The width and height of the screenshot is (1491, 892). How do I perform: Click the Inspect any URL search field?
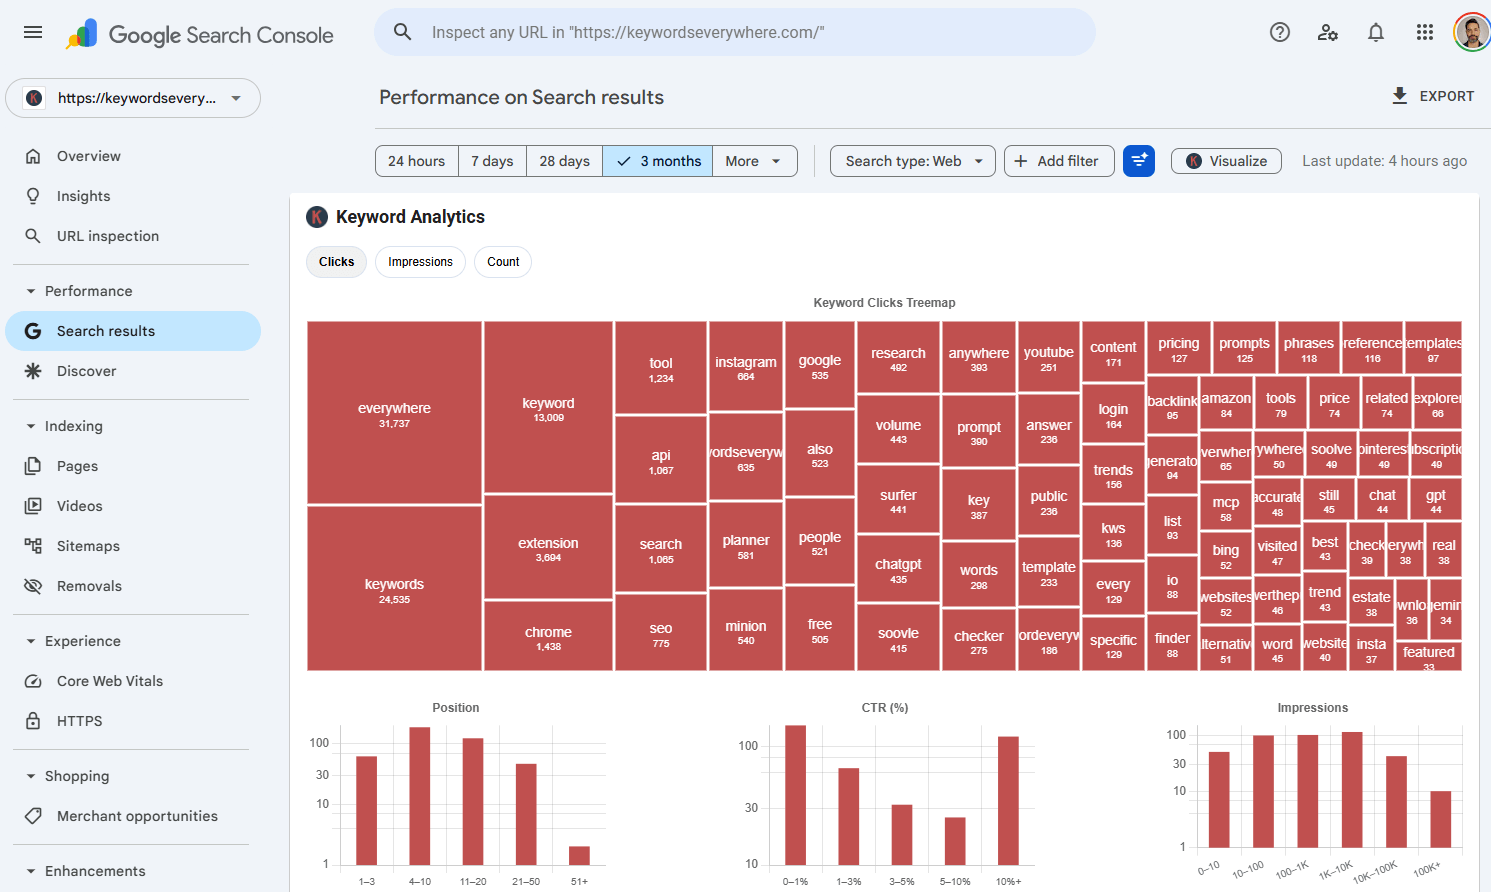pos(735,32)
